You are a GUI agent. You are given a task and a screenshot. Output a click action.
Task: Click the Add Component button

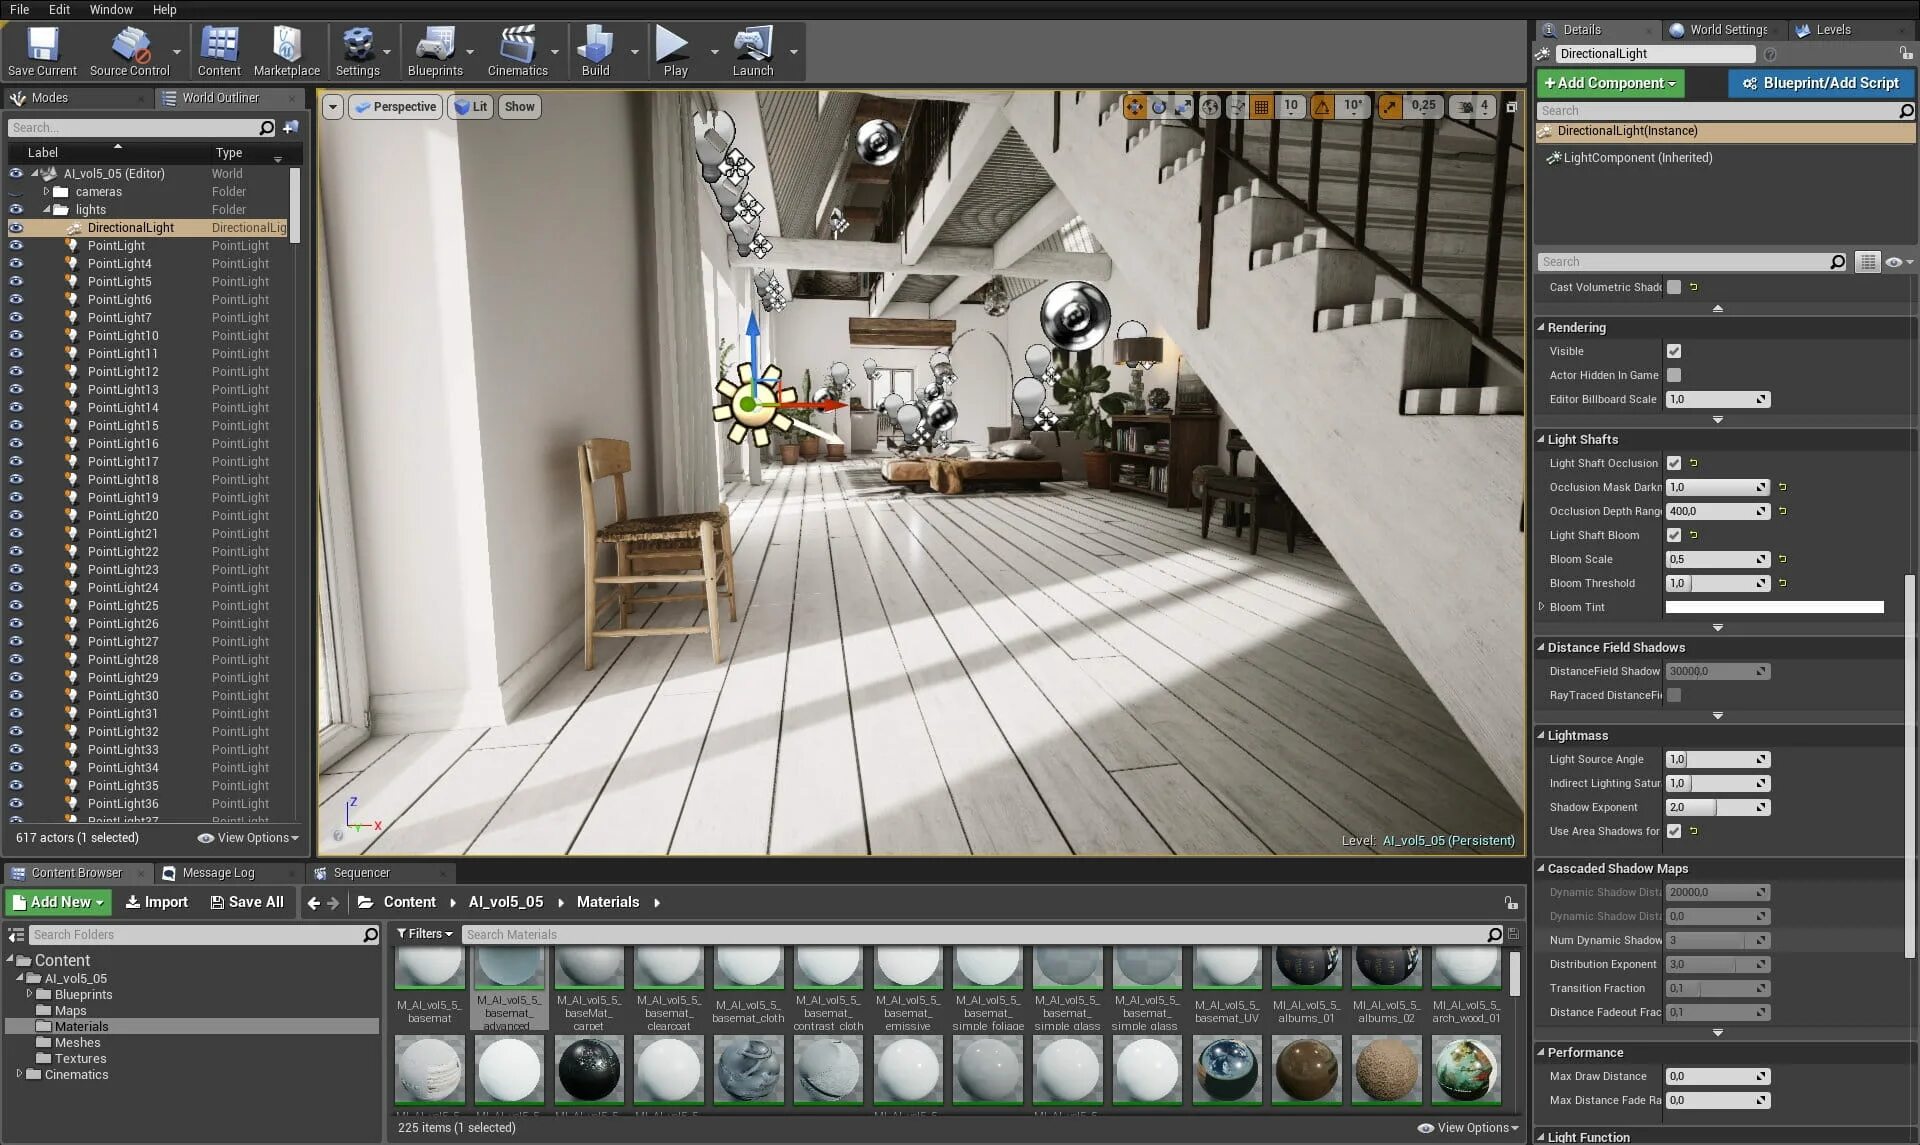click(x=1609, y=83)
